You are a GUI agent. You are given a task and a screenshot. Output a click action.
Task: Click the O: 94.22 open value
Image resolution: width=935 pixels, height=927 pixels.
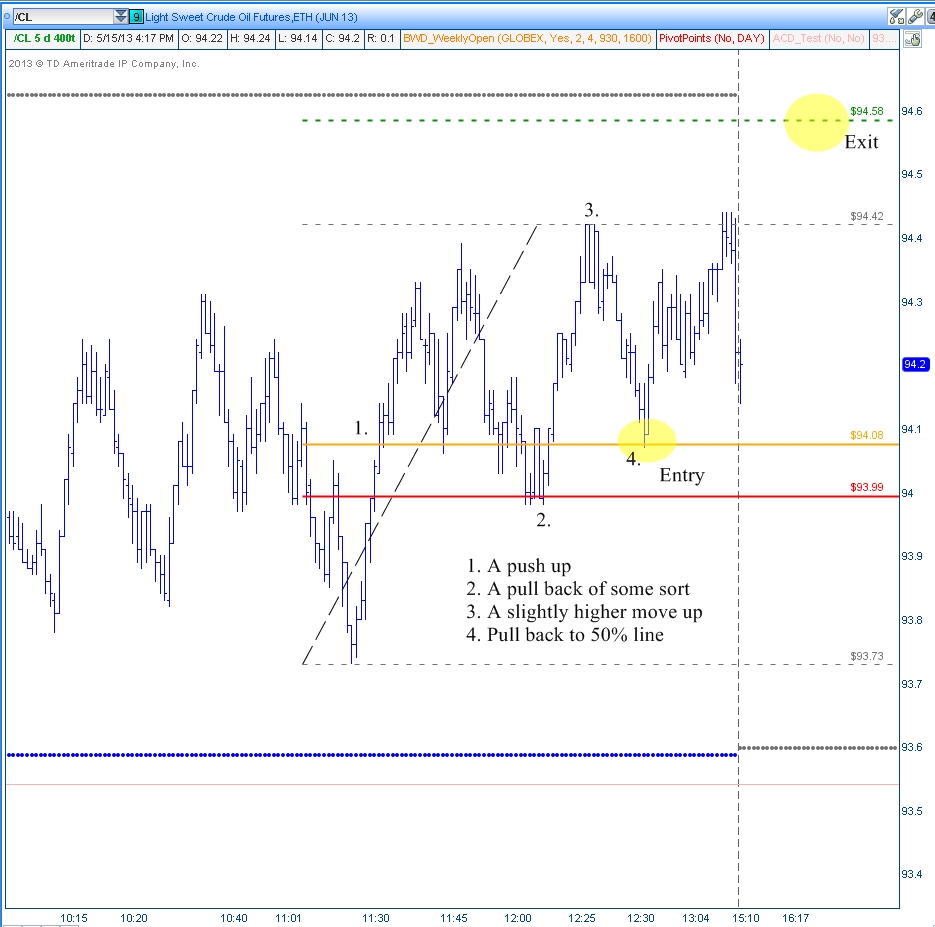tap(202, 38)
